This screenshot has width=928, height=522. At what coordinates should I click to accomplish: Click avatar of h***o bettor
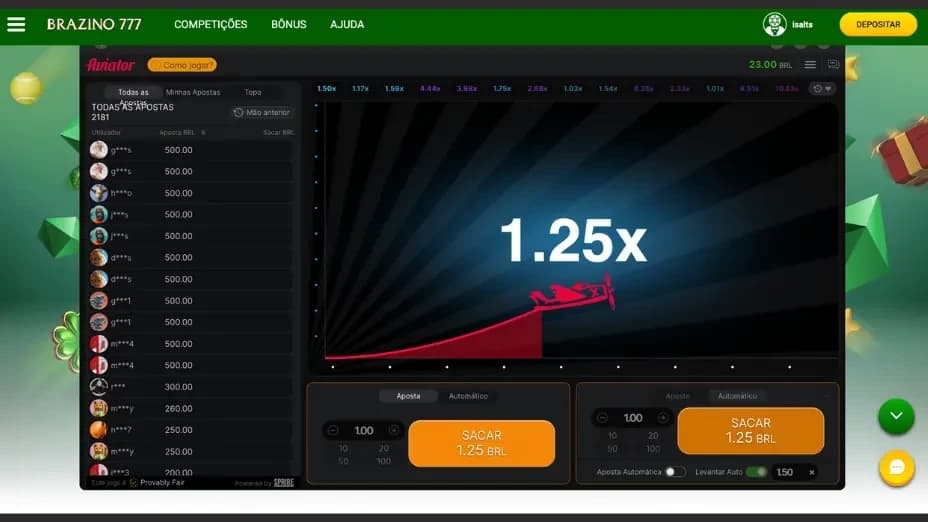point(99,193)
